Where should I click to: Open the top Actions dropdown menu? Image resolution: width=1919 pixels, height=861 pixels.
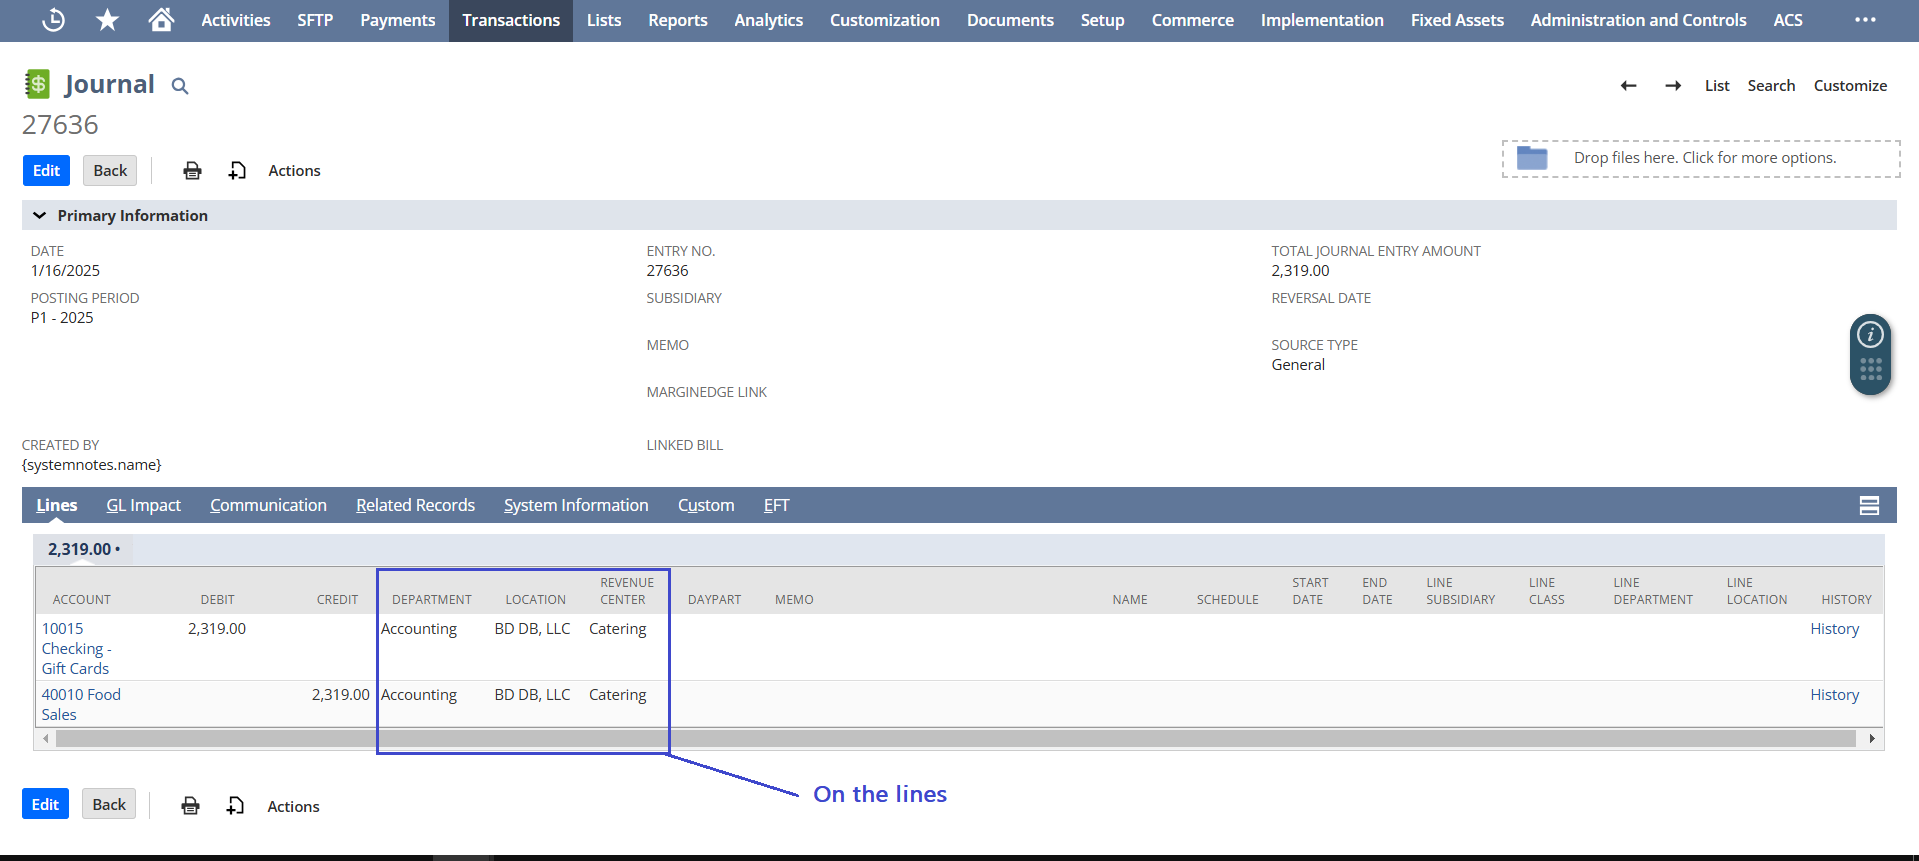pos(294,171)
